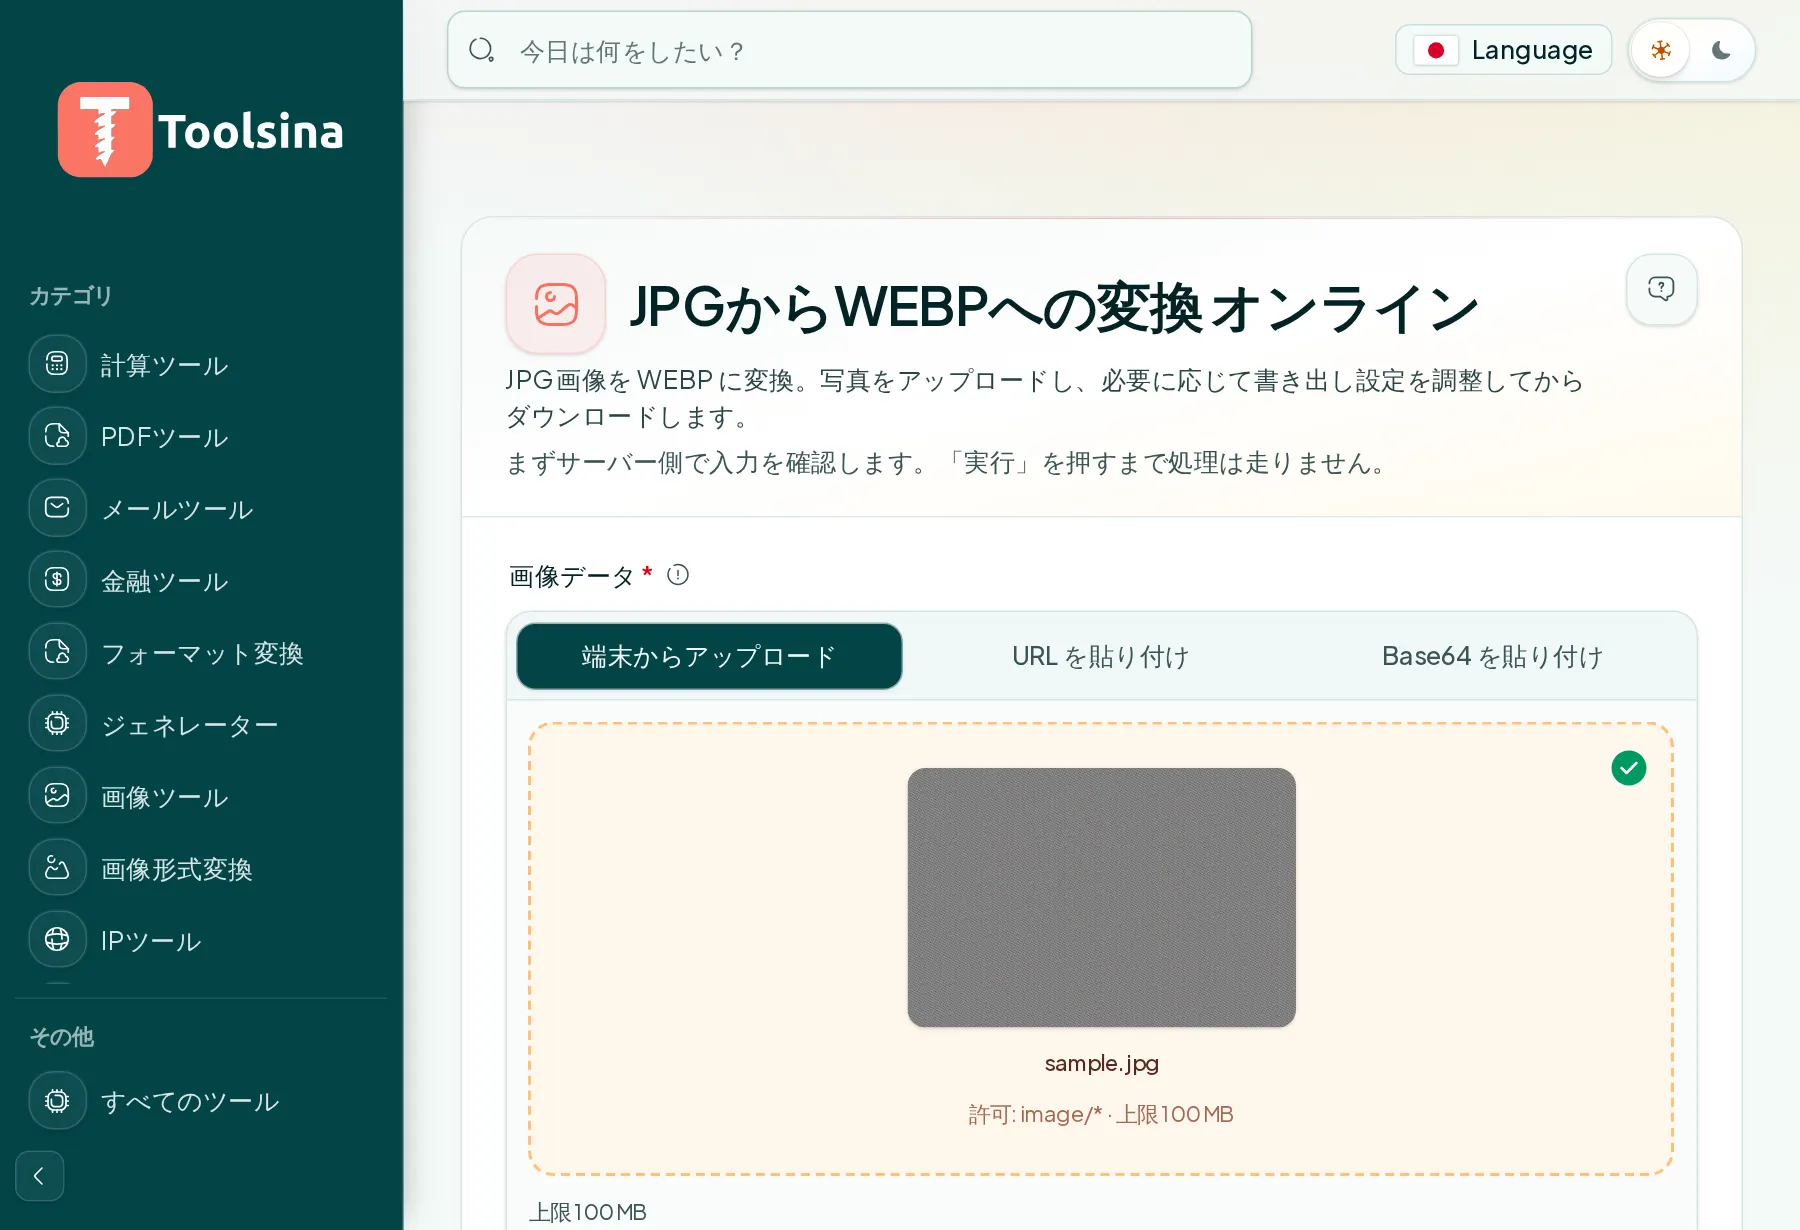Open the Language dropdown
The height and width of the screenshot is (1230, 1800).
1503,50
